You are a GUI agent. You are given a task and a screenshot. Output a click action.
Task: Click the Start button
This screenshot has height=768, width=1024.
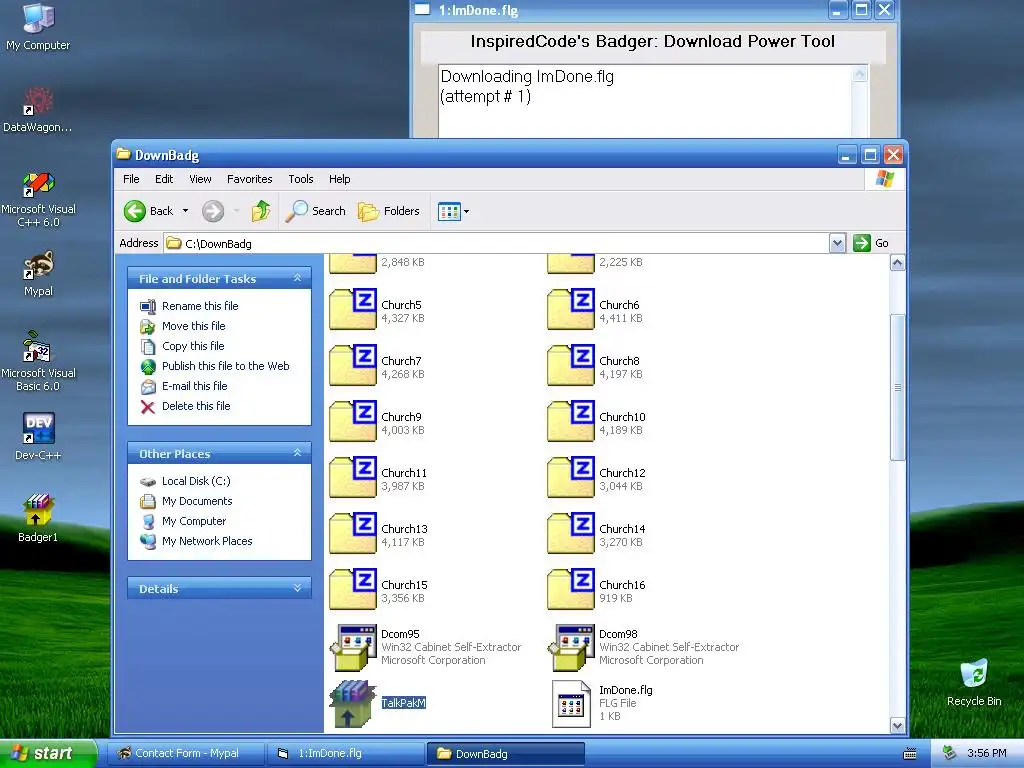pos(48,753)
